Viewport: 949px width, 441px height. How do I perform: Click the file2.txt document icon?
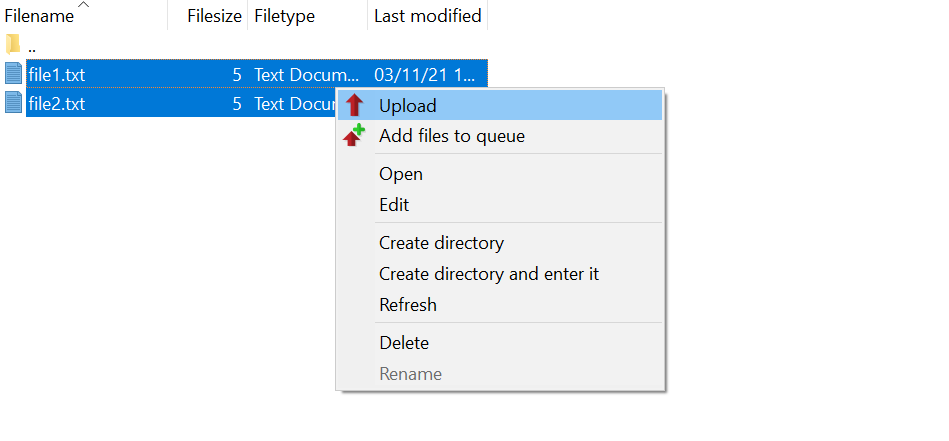pyautogui.click(x=13, y=102)
